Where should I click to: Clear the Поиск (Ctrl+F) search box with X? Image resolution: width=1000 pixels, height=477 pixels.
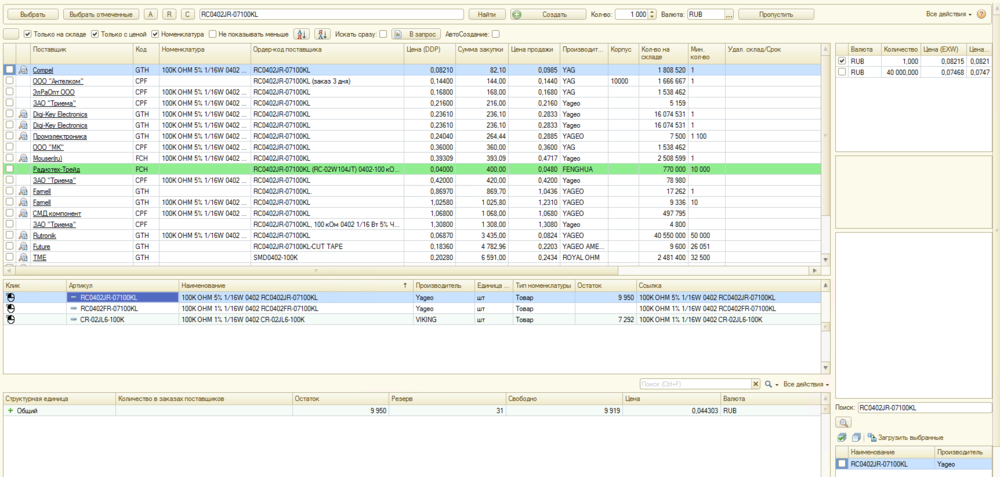click(757, 384)
